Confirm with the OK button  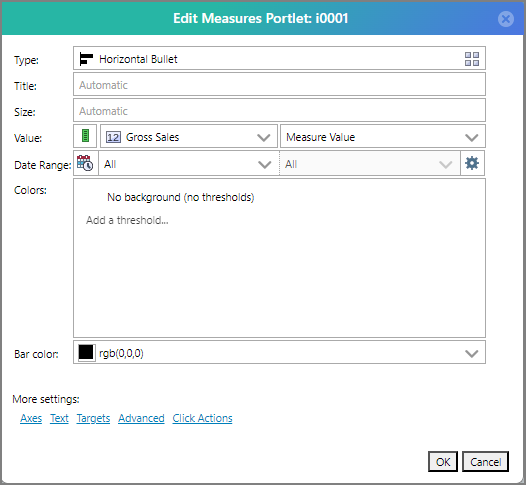pyautogui.click(x=443, y=462)
